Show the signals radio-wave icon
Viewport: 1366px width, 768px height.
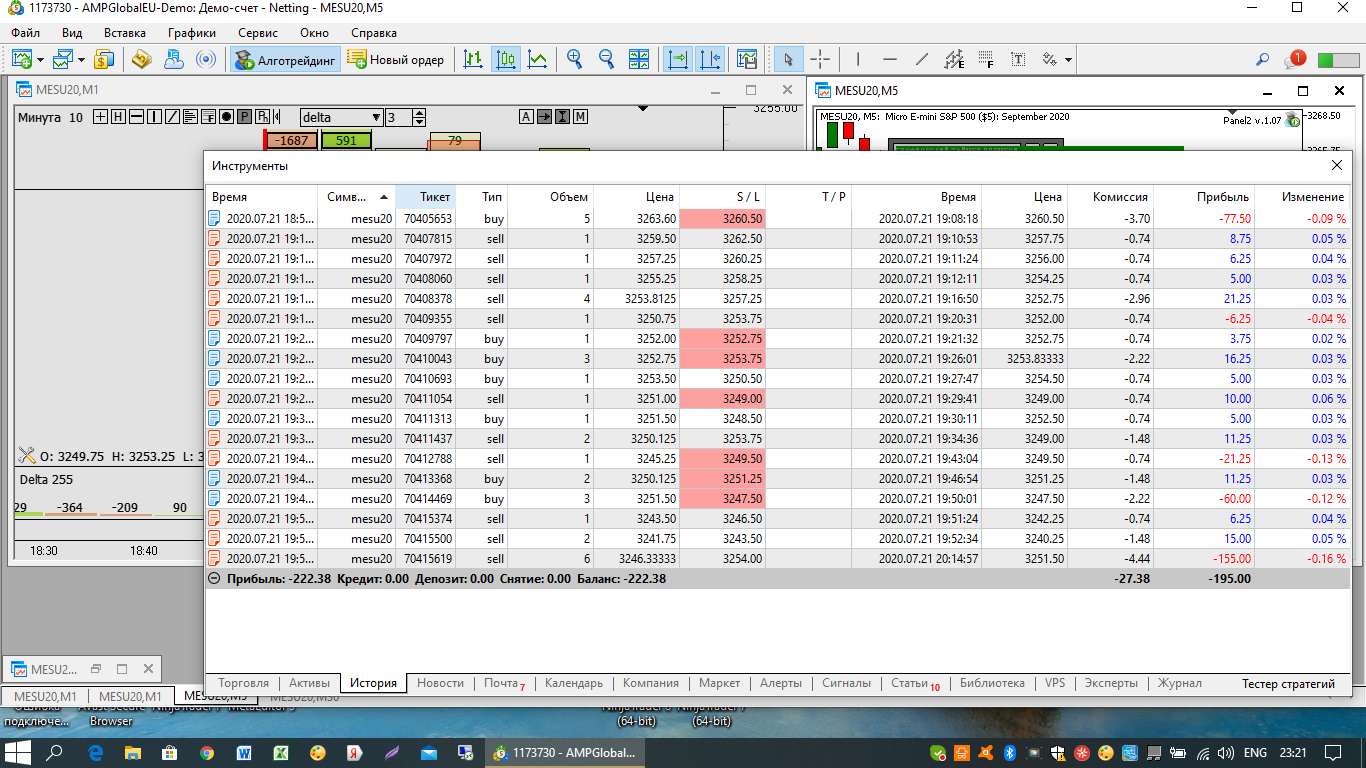206,59
